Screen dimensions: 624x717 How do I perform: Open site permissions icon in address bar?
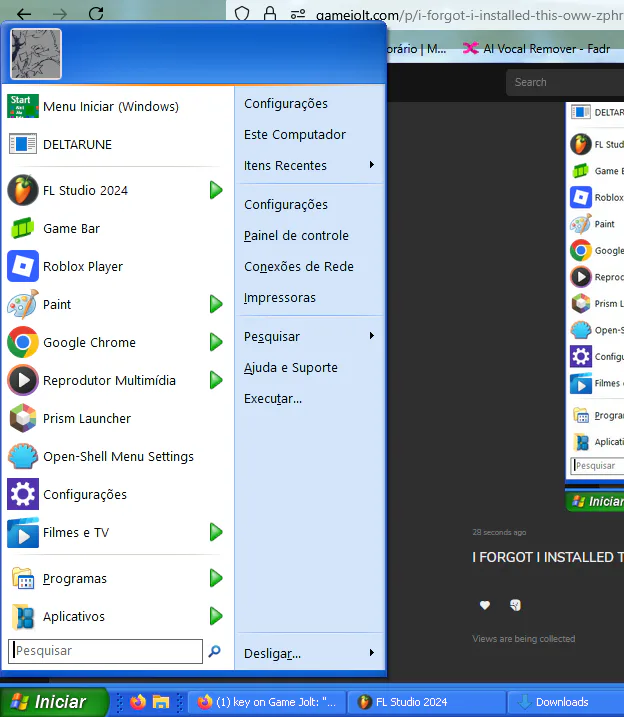point(298,15)
